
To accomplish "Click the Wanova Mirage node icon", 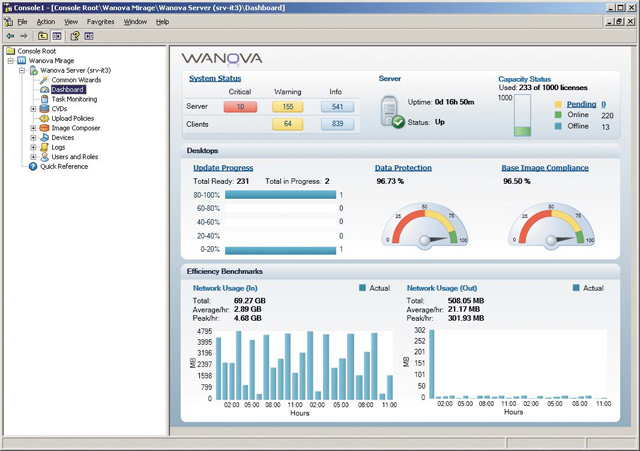I will [x=22, y=61].
